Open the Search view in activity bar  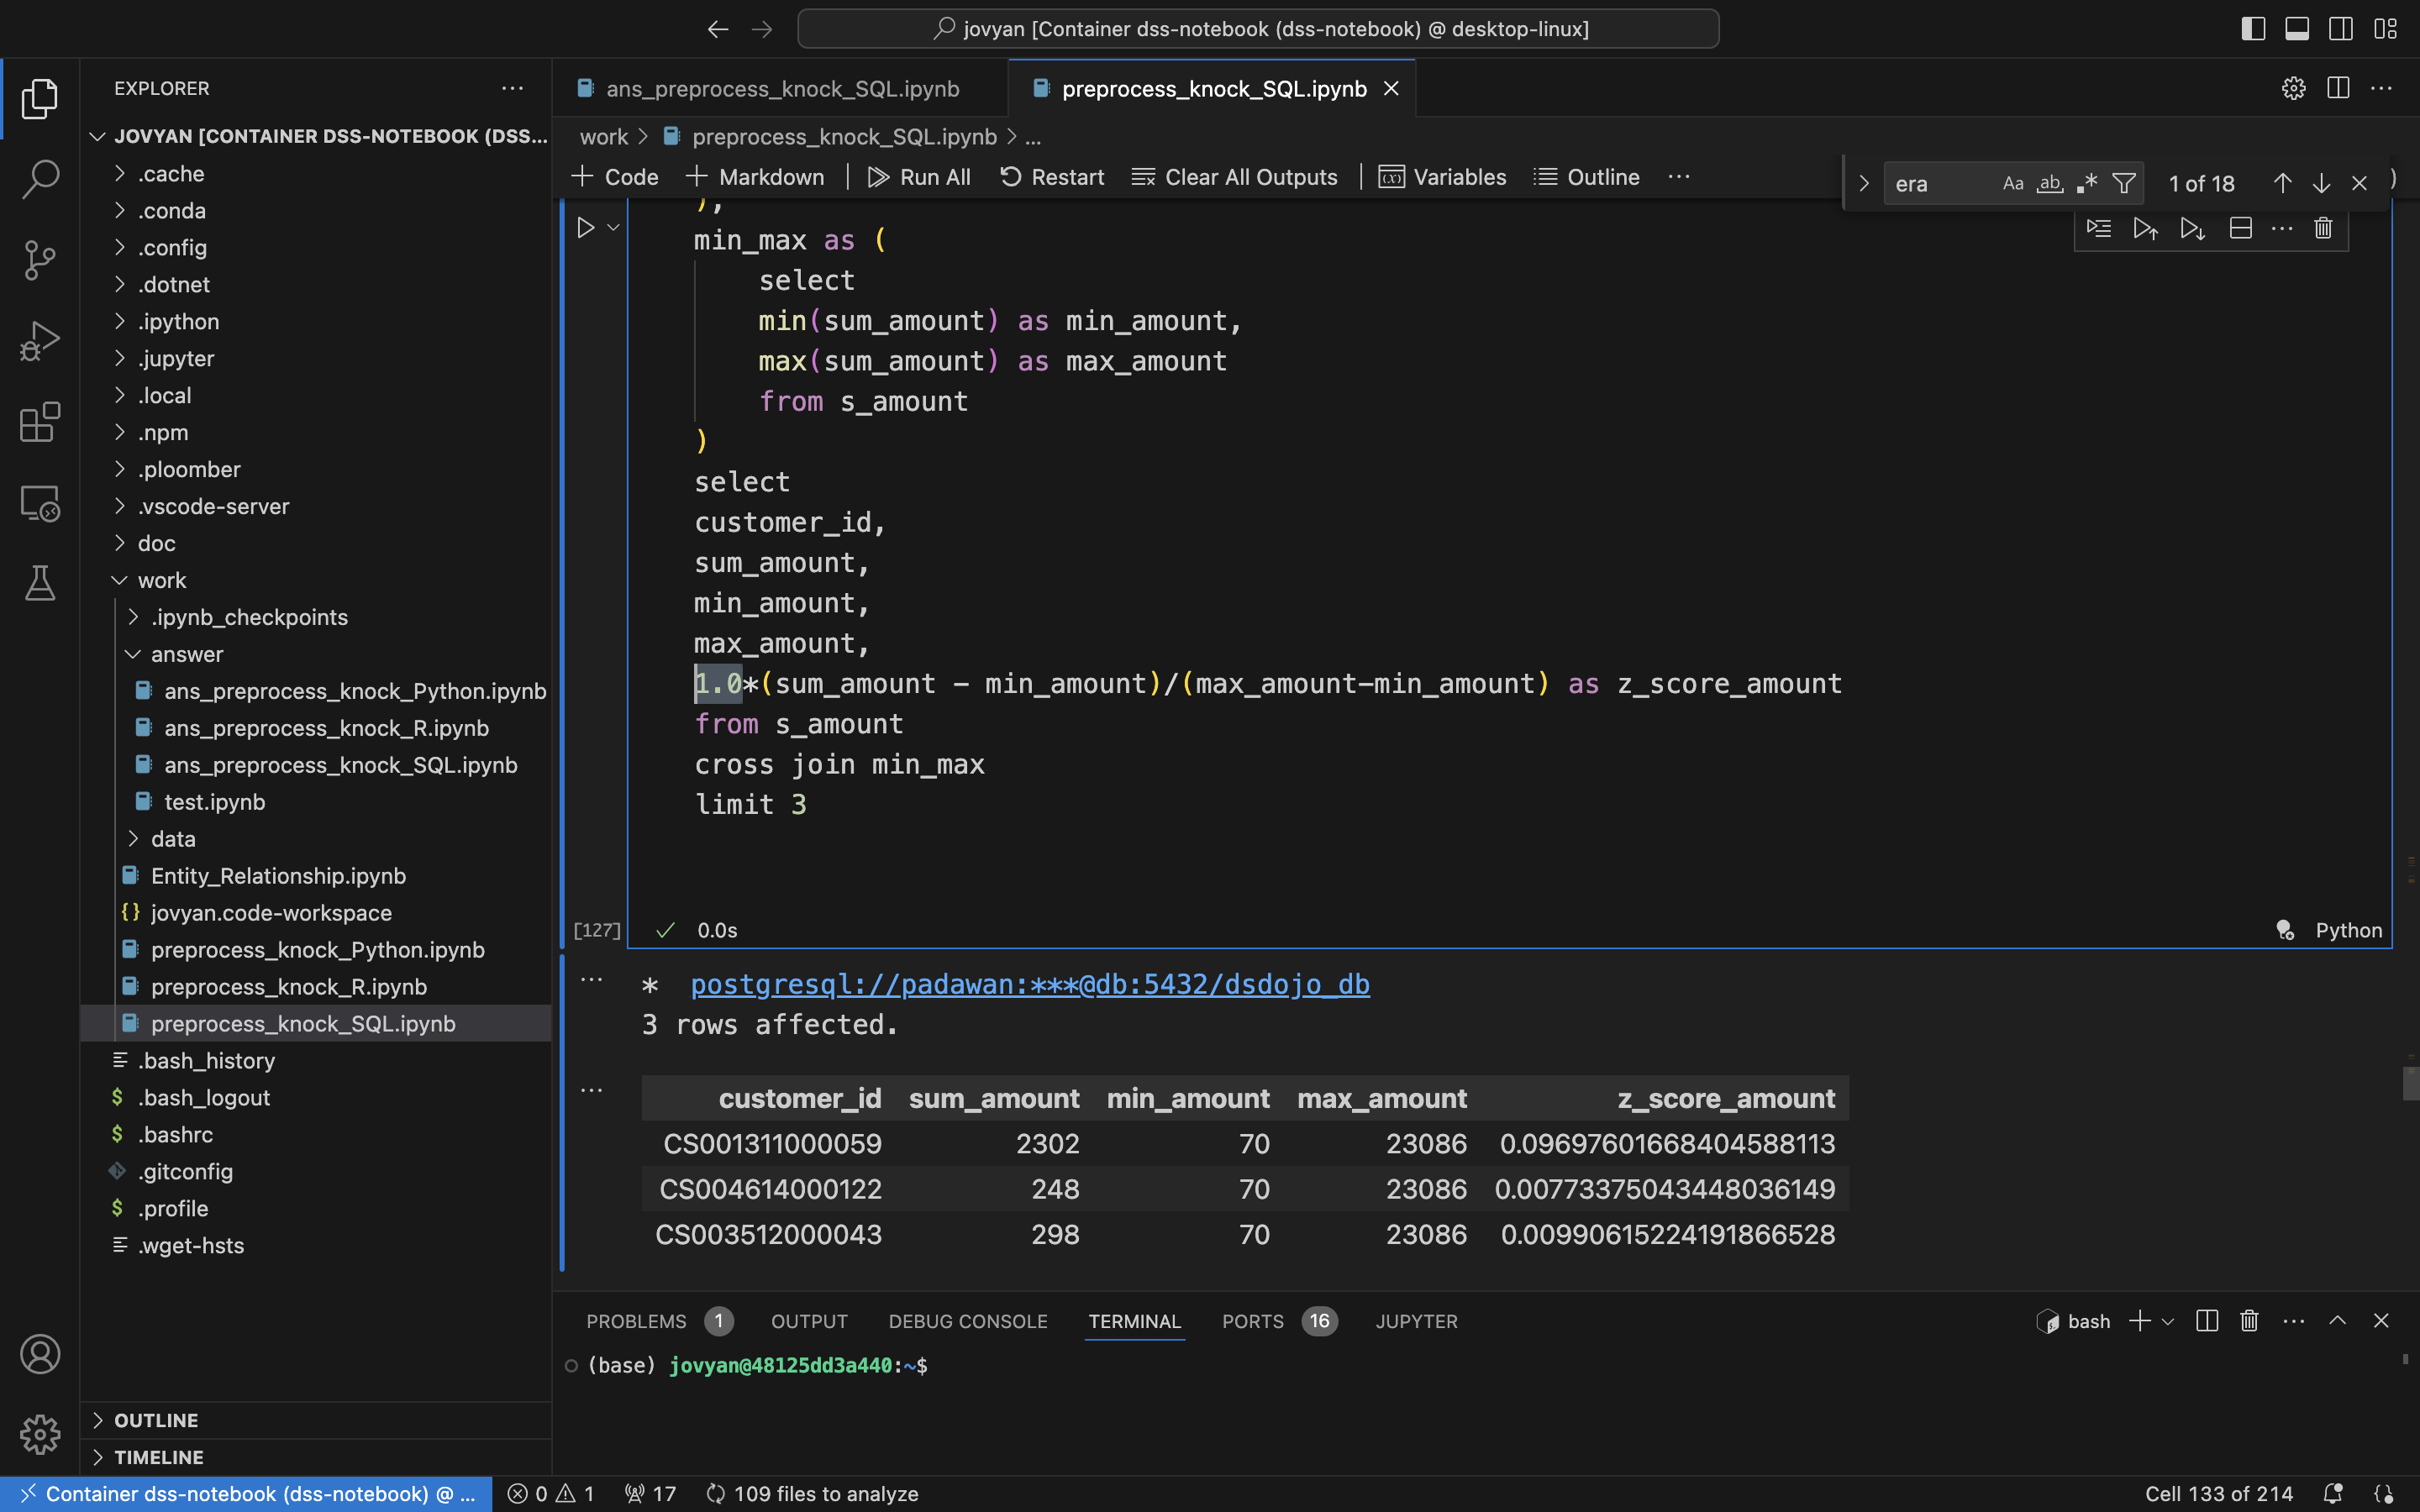pyautogui.click(x=40, y=179)
